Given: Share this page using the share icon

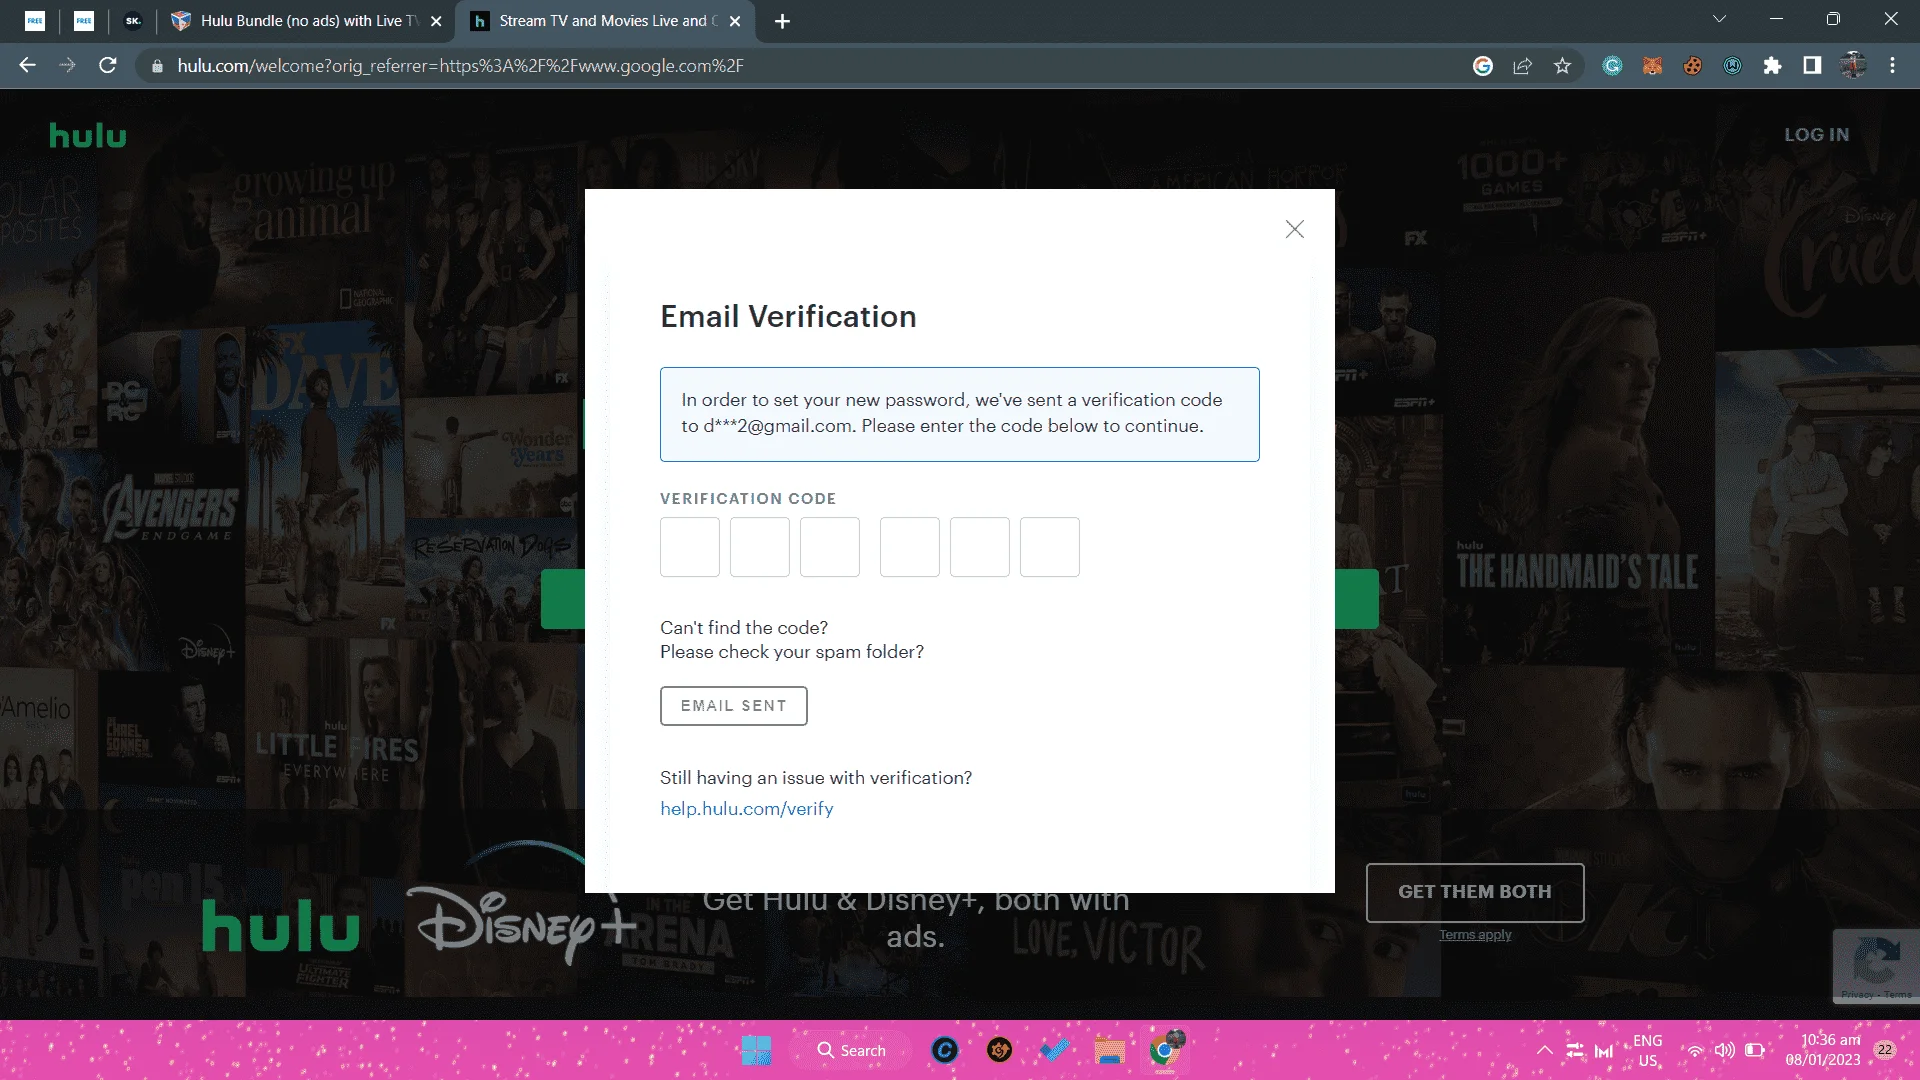Looking at the screenshot, I should (1523, 66).
